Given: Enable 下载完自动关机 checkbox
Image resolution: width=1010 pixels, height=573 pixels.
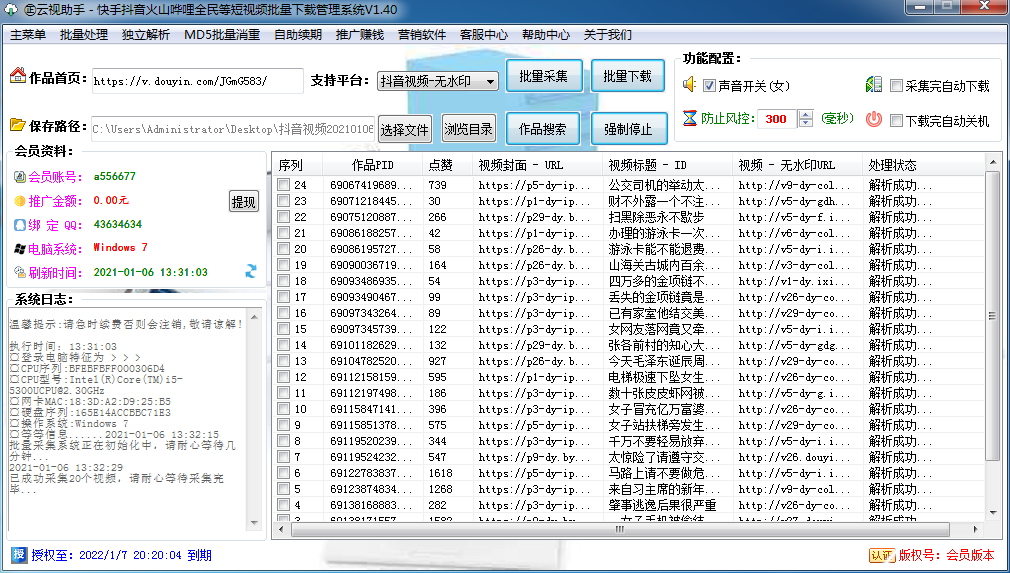Looking at the screenshot, I should [x=896, y=120].
